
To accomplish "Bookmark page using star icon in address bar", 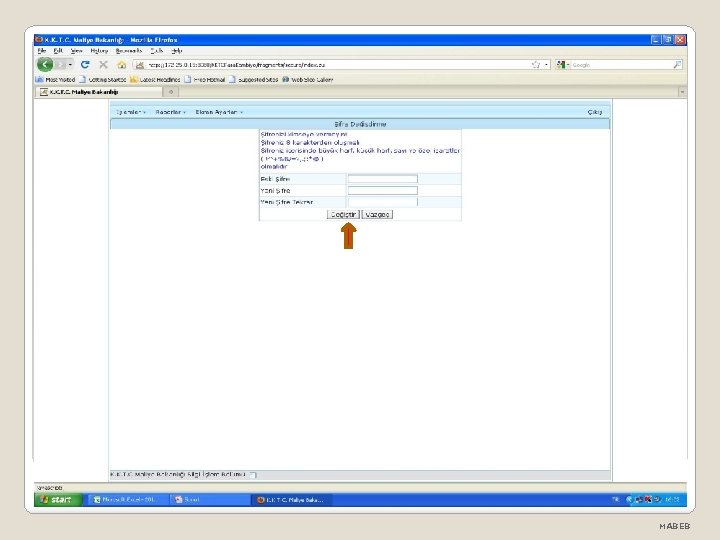I will coord(536,65).
